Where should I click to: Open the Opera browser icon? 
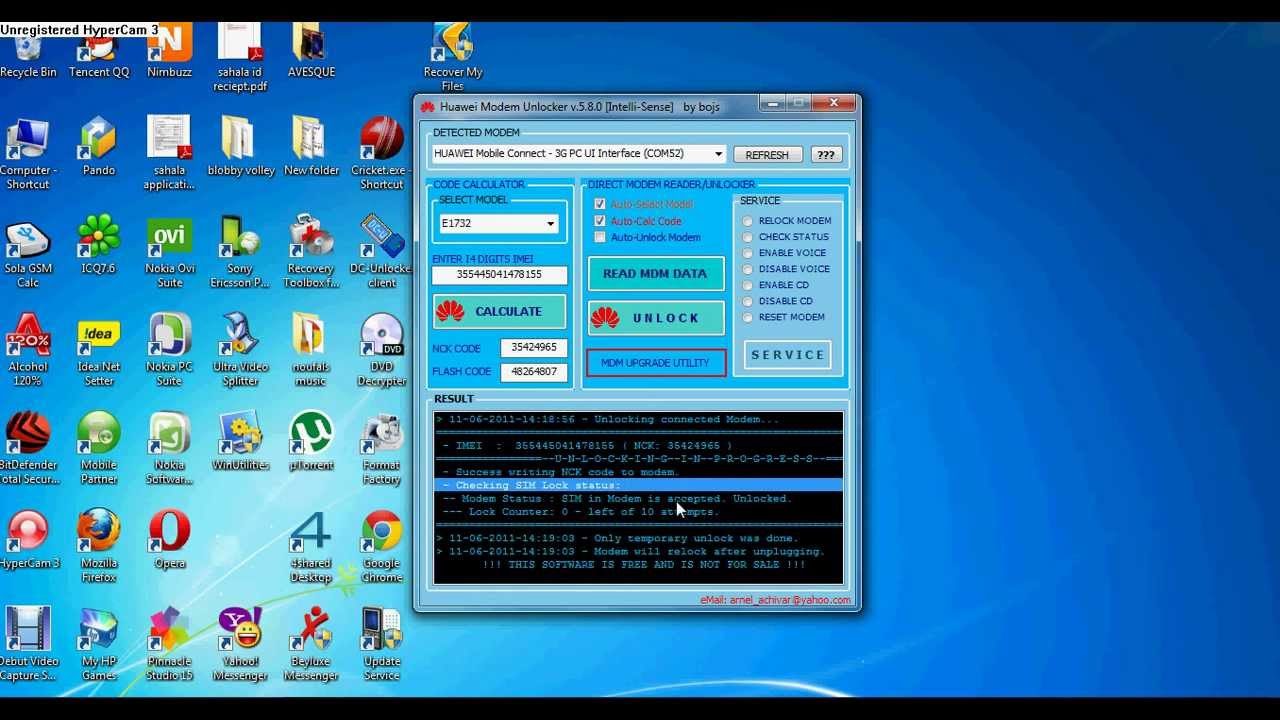(x=170, y=539)
